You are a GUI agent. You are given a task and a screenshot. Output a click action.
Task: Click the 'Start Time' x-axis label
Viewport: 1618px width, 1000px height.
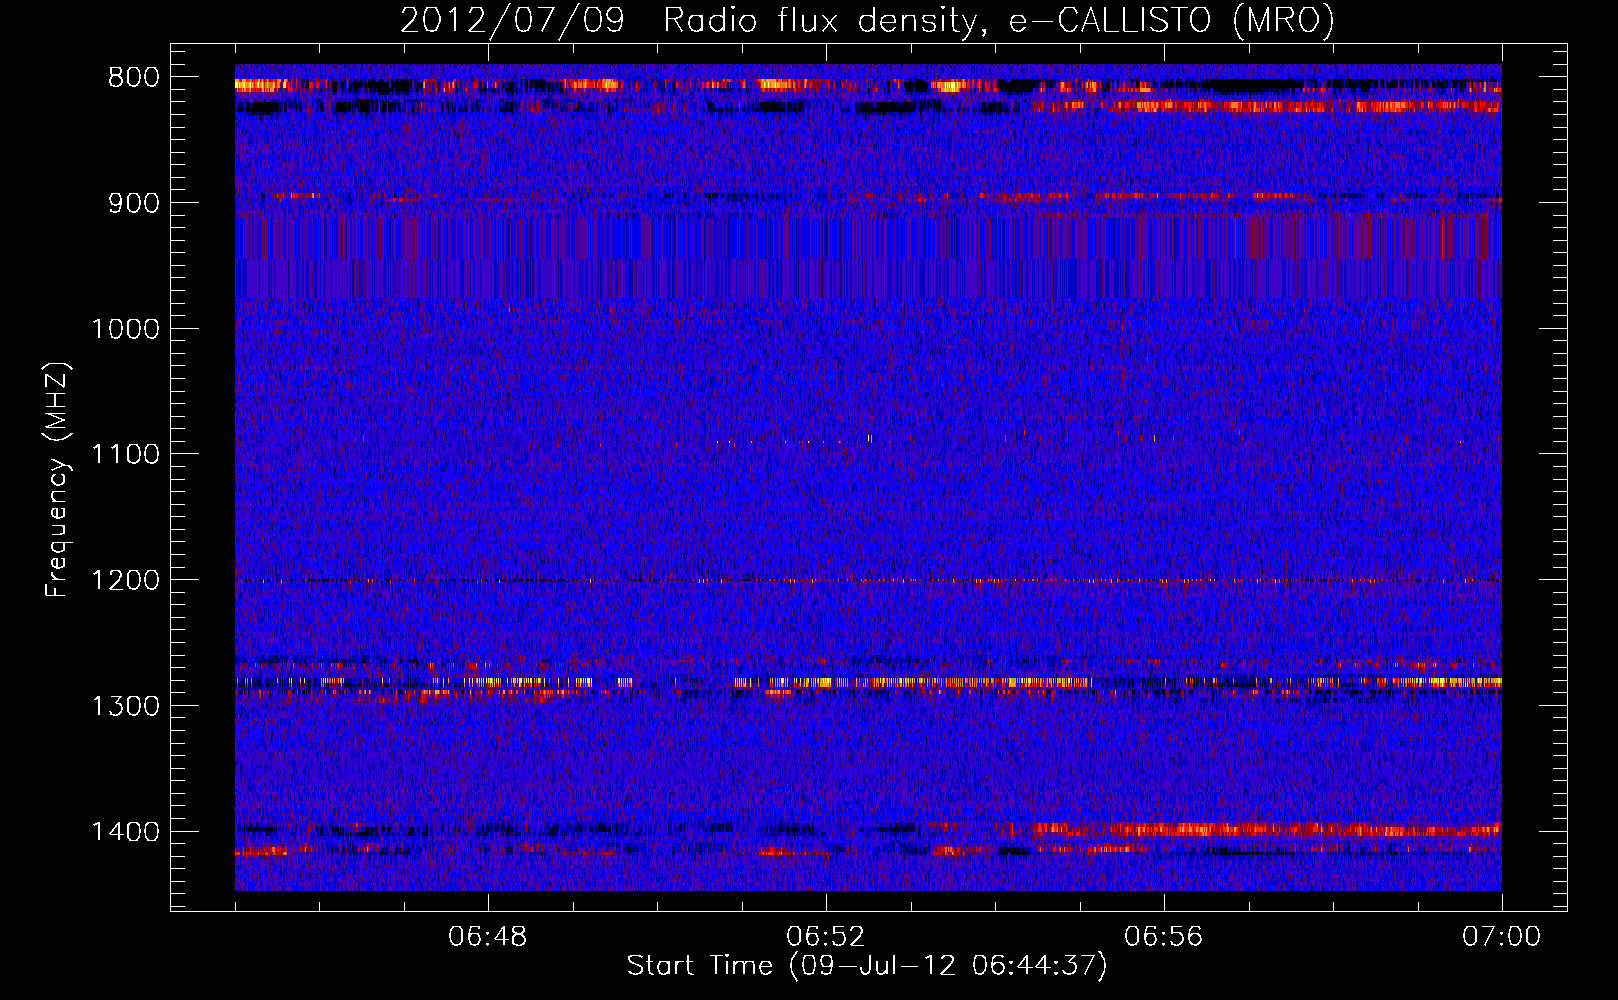pyautogui.click(x=867, y=966)
